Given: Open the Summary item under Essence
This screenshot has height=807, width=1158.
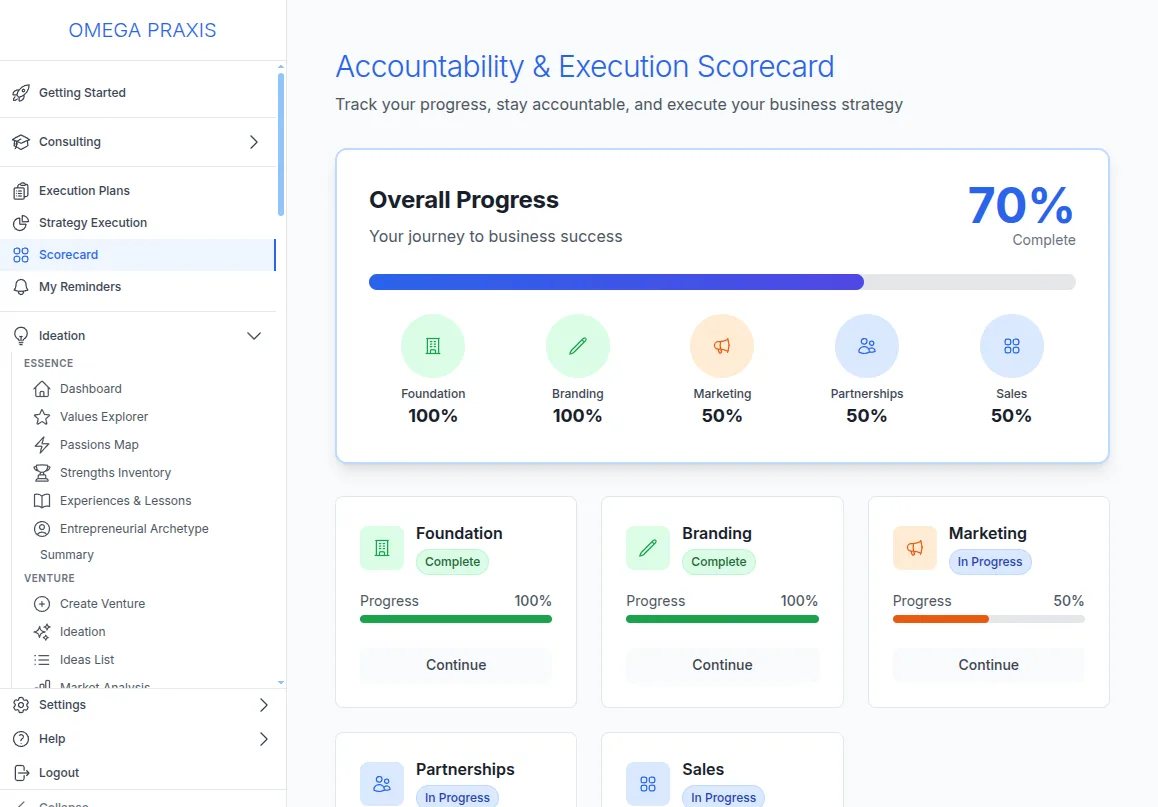Looking at the screenshot, I should 66,554.
